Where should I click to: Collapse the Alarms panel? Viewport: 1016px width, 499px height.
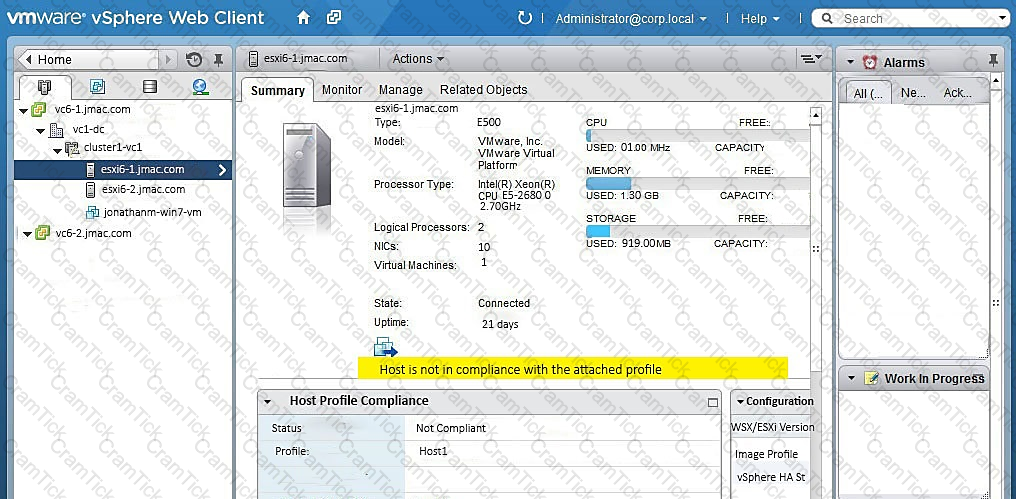[x=849, y=63]
